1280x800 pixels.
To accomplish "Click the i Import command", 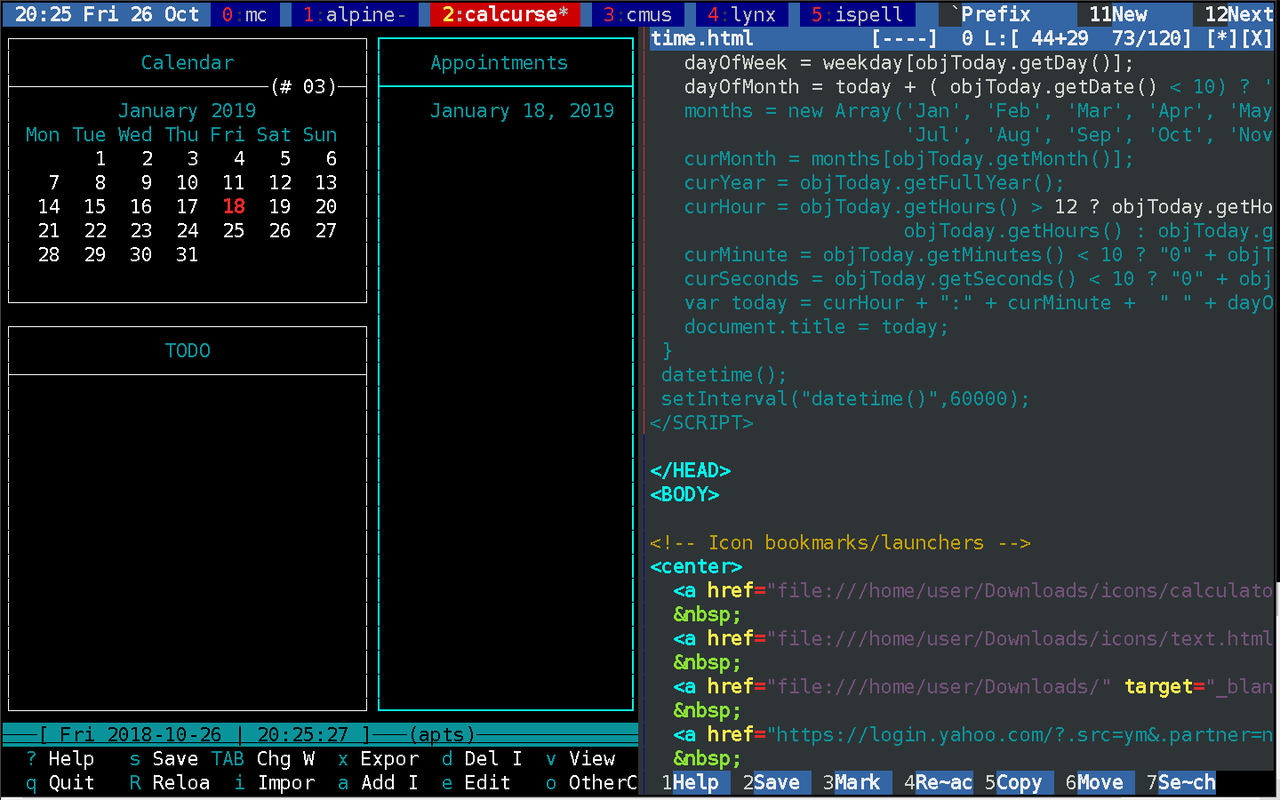I will click(274, 782).
